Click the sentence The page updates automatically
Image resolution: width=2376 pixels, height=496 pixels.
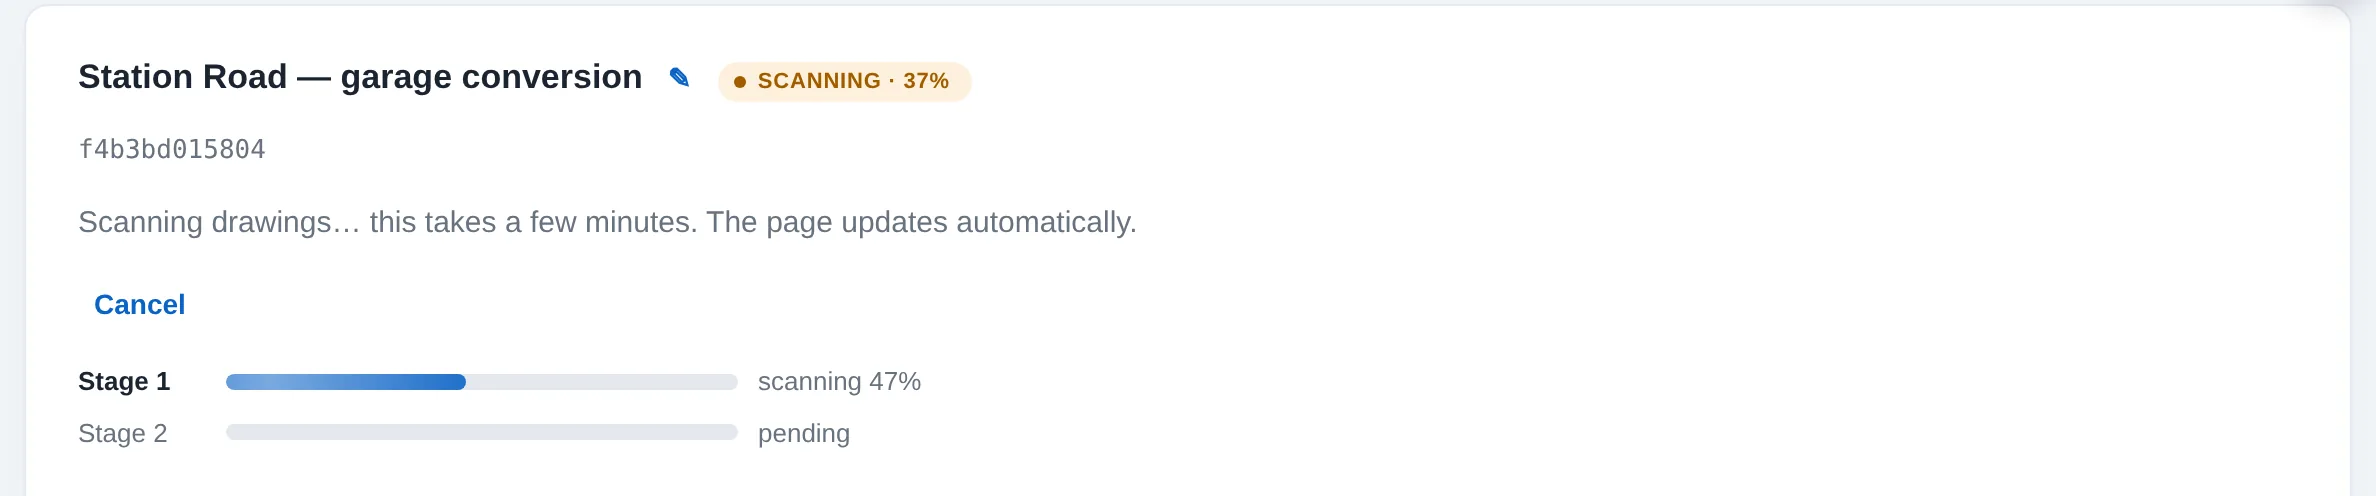pyautogui.click(x=921, y=222)
